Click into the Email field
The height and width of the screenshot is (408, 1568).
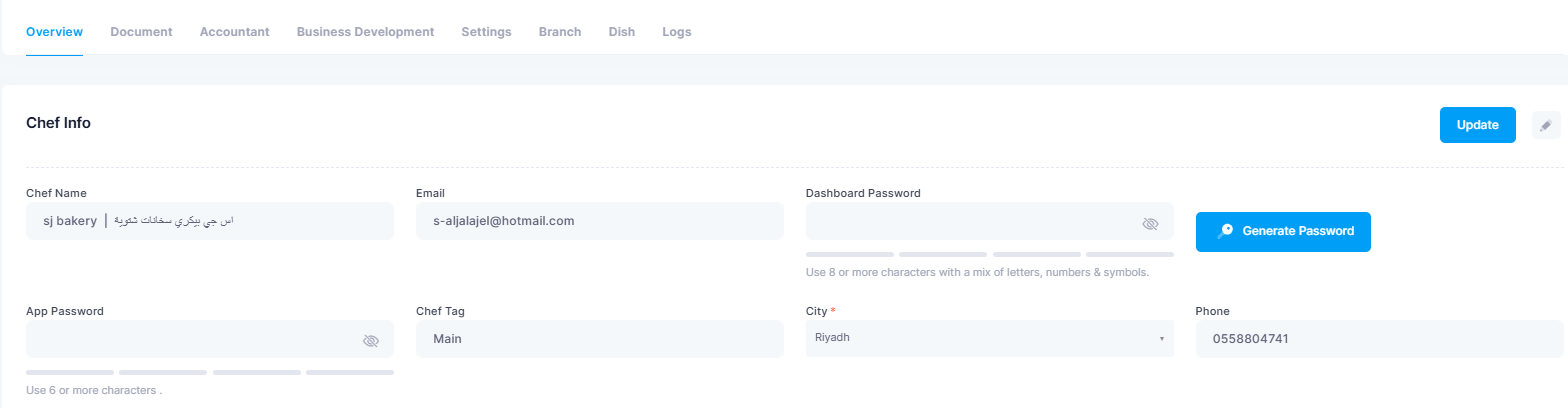coord(600,221)
